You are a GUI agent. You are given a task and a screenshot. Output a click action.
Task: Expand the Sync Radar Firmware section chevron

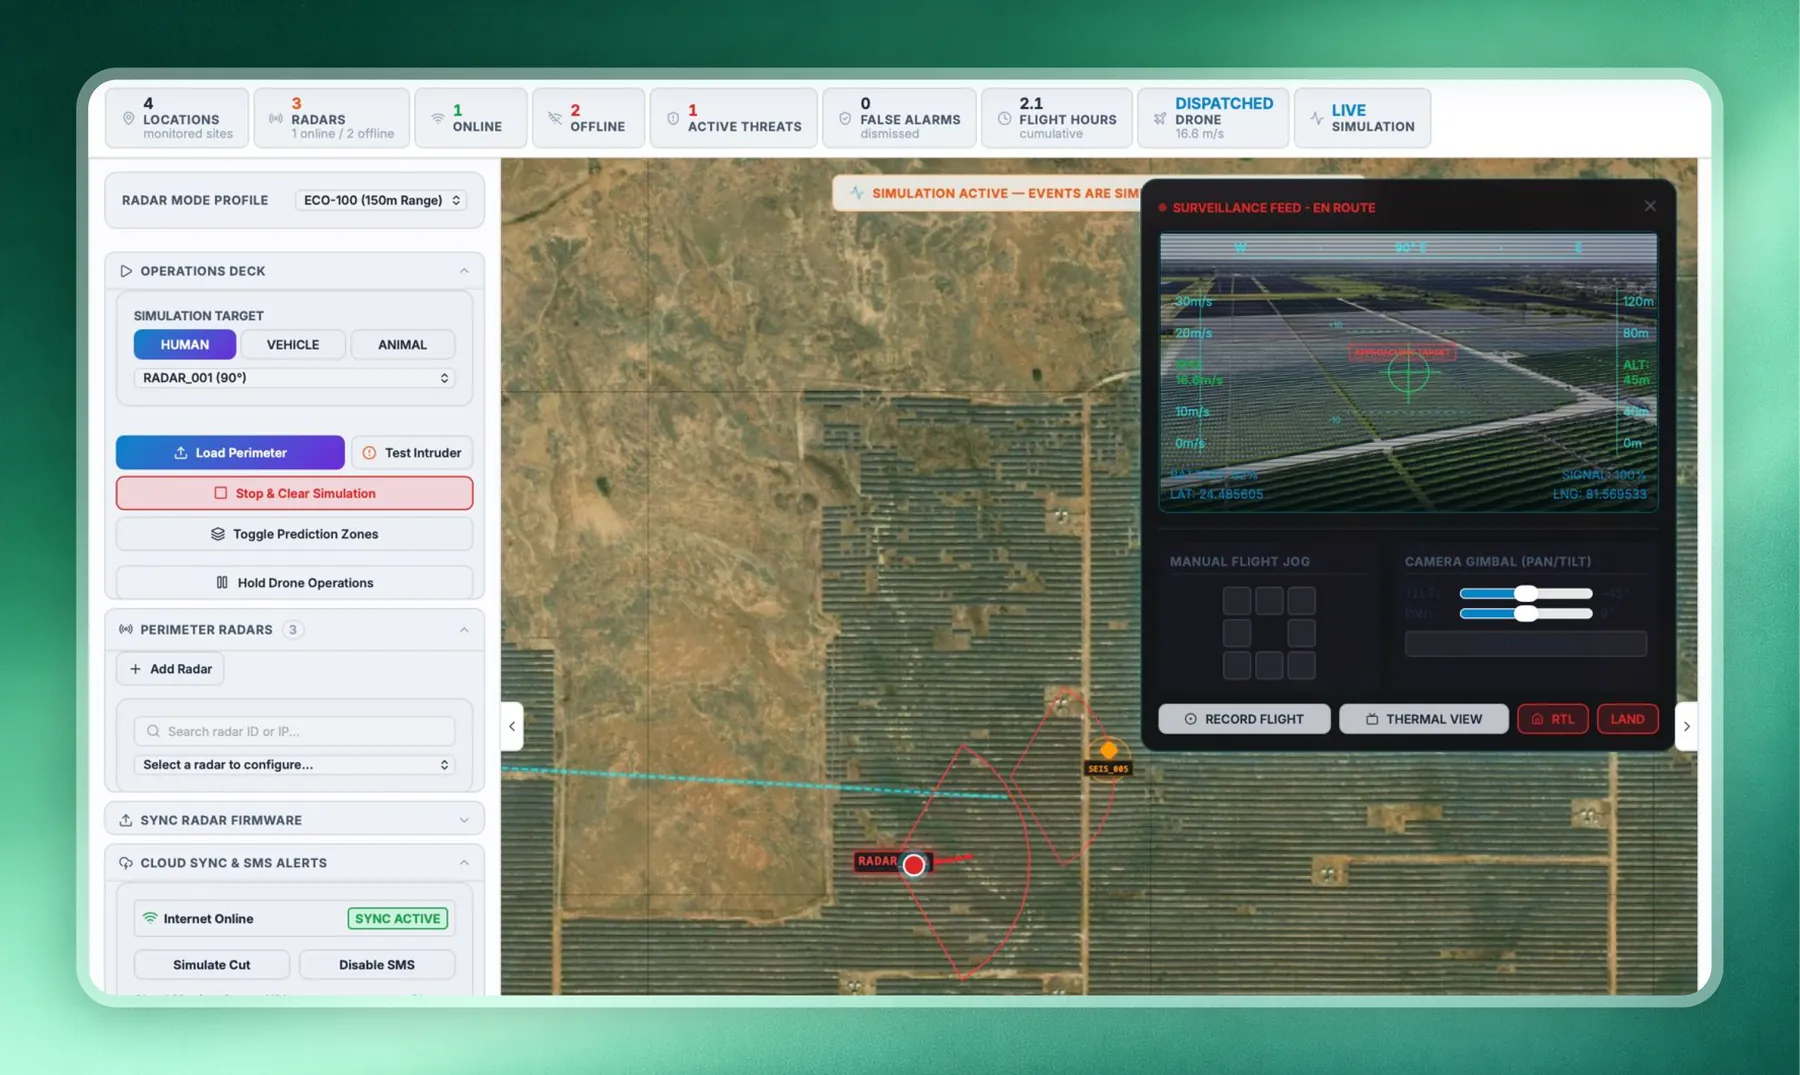point(464,820)
